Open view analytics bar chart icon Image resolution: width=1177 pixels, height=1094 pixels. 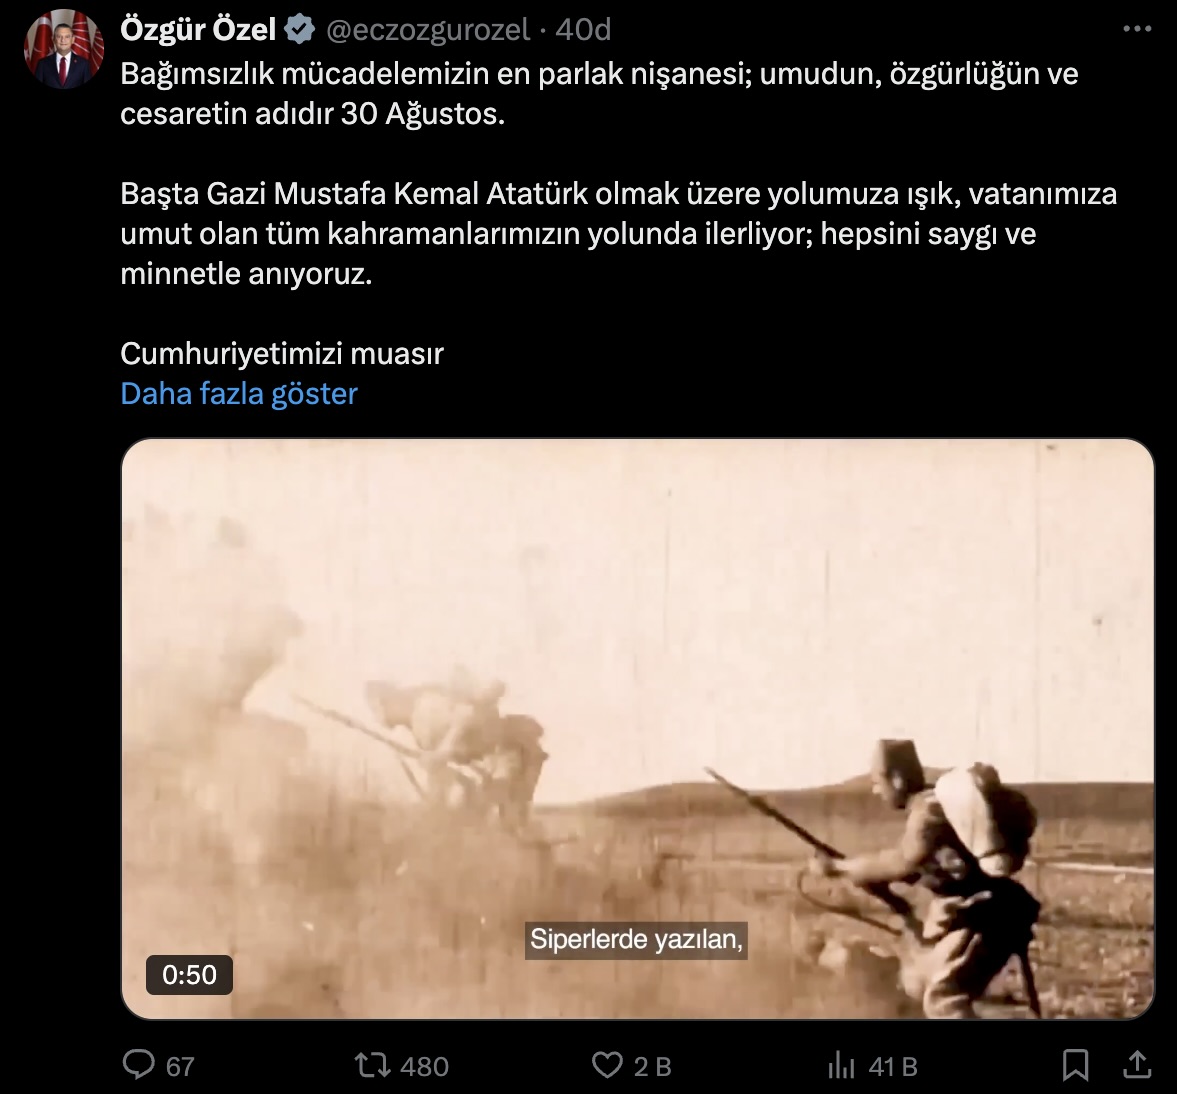click(x=841, y=1065)
